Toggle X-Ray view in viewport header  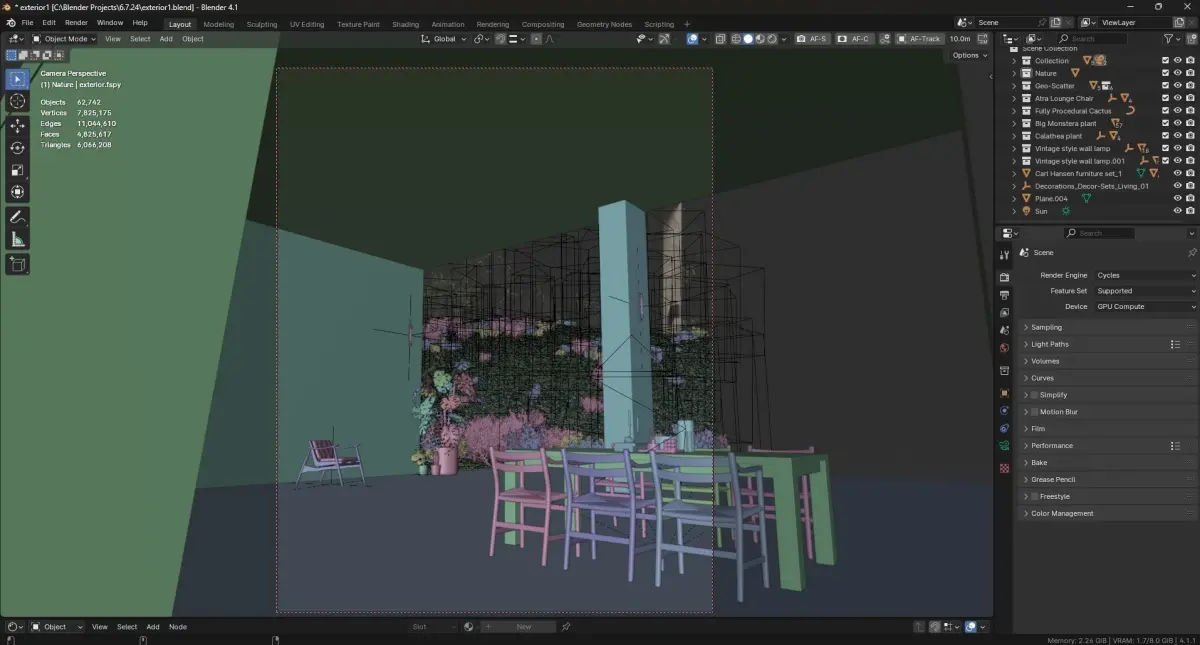[x=720, y=39]
